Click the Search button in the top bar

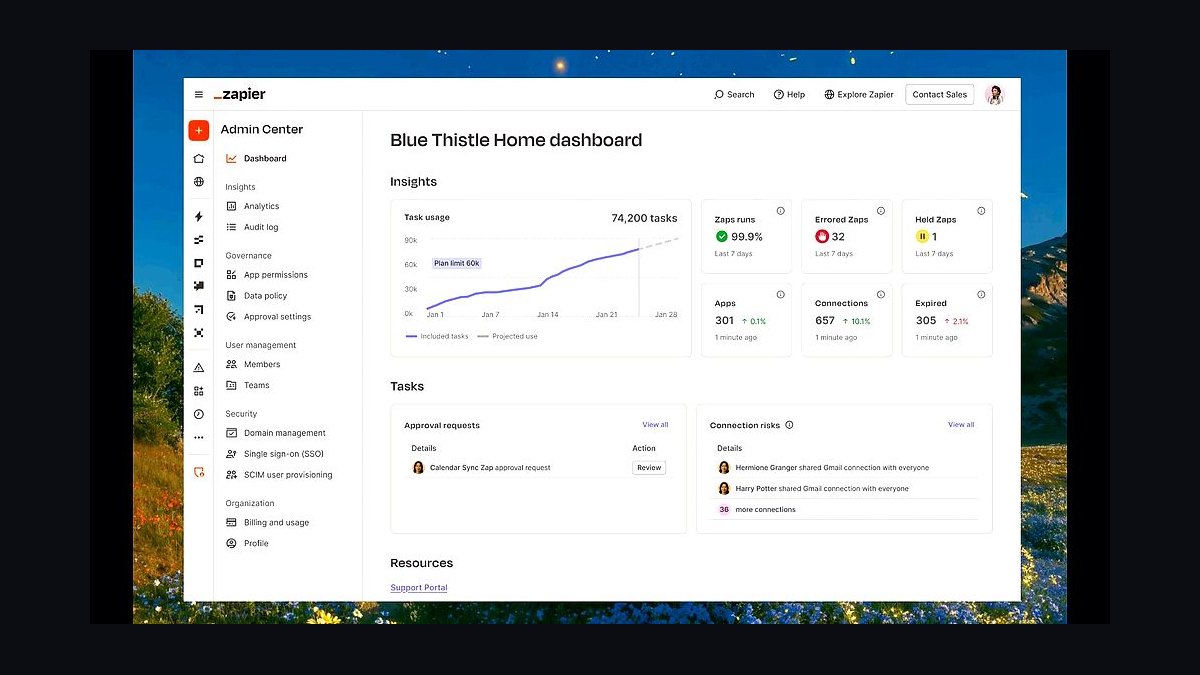pyautogui.click(x=734, y=94)
